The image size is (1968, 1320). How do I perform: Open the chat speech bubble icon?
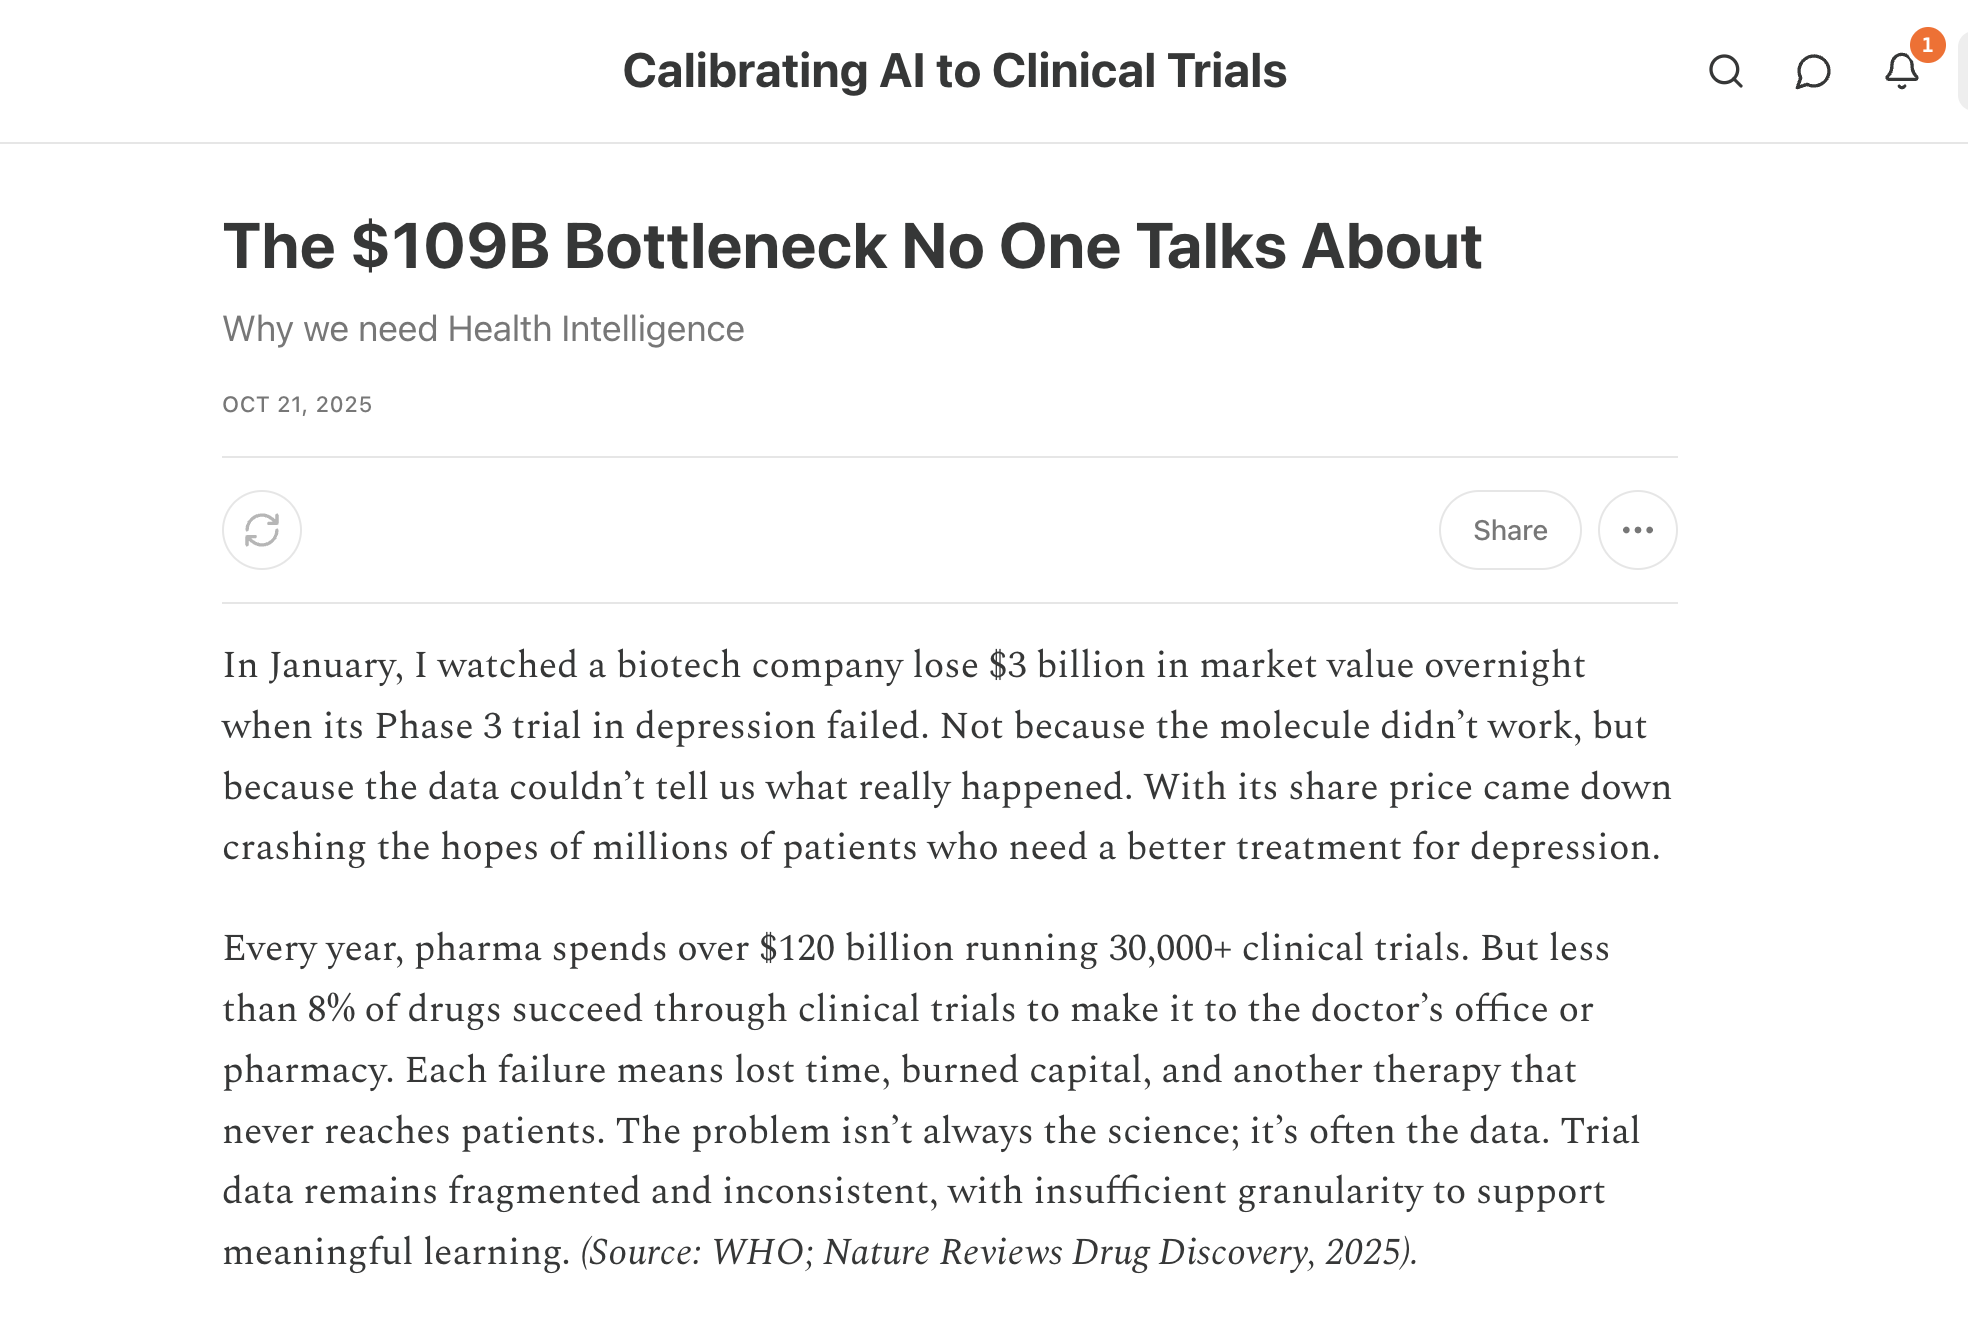tap(1812, 72)
